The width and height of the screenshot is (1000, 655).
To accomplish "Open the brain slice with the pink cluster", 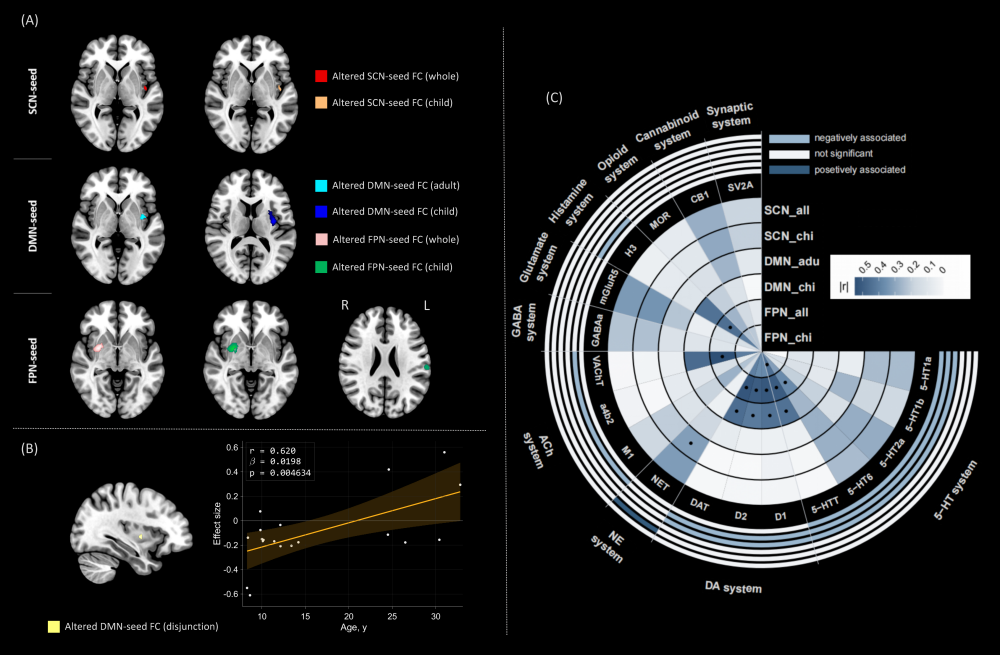I will (x=117, y=360).
